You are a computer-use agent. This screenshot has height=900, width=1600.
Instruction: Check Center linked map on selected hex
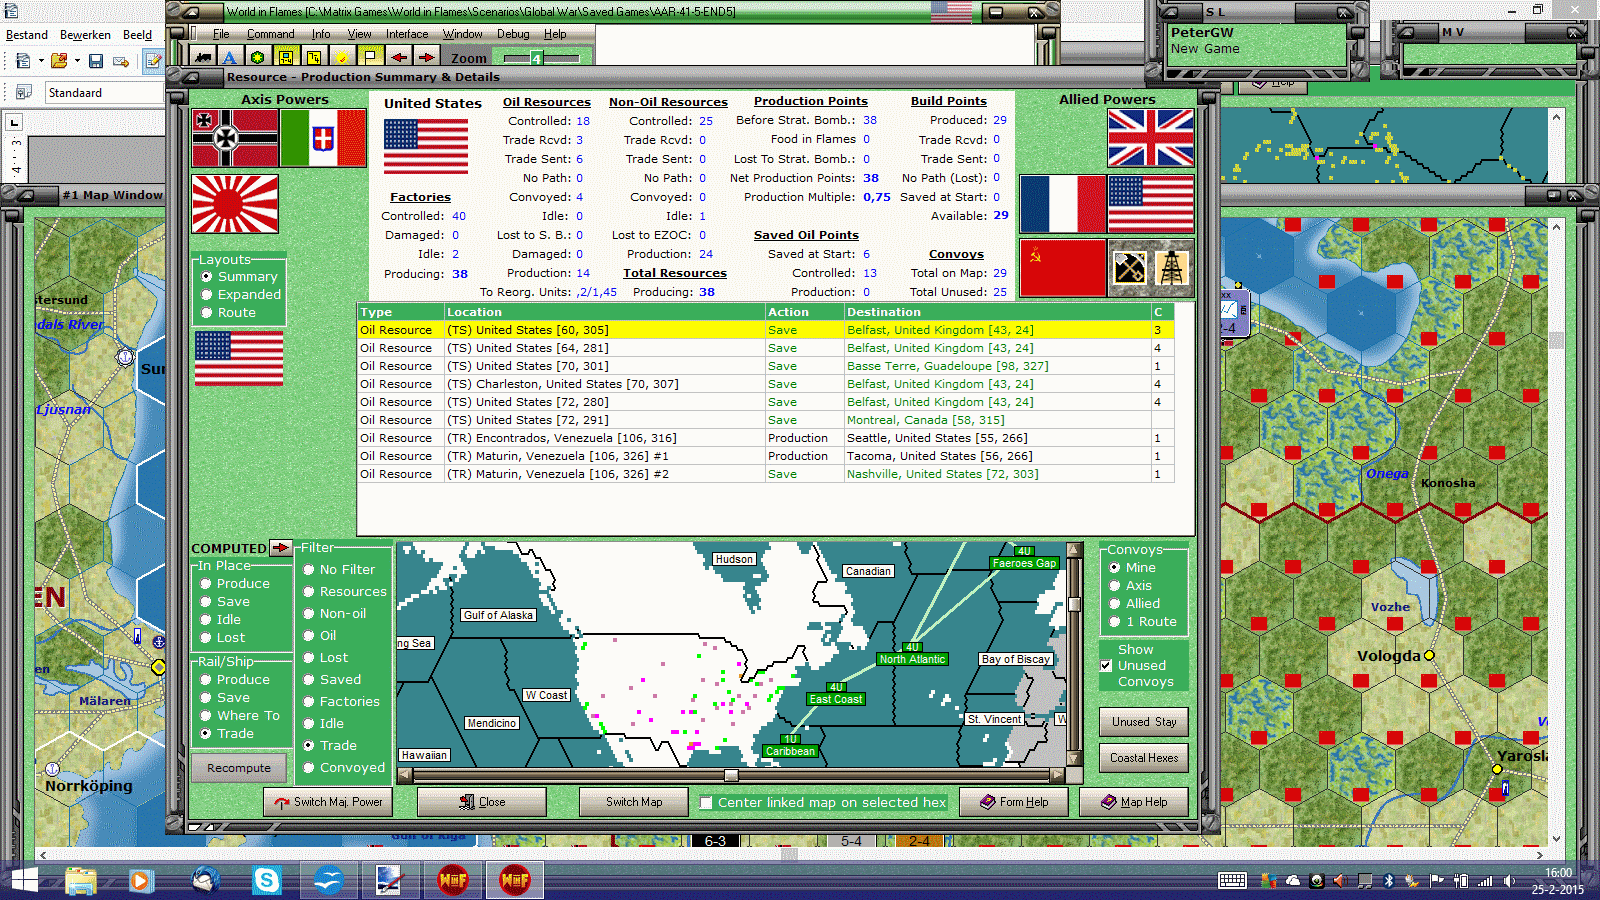tap(706, 802)
